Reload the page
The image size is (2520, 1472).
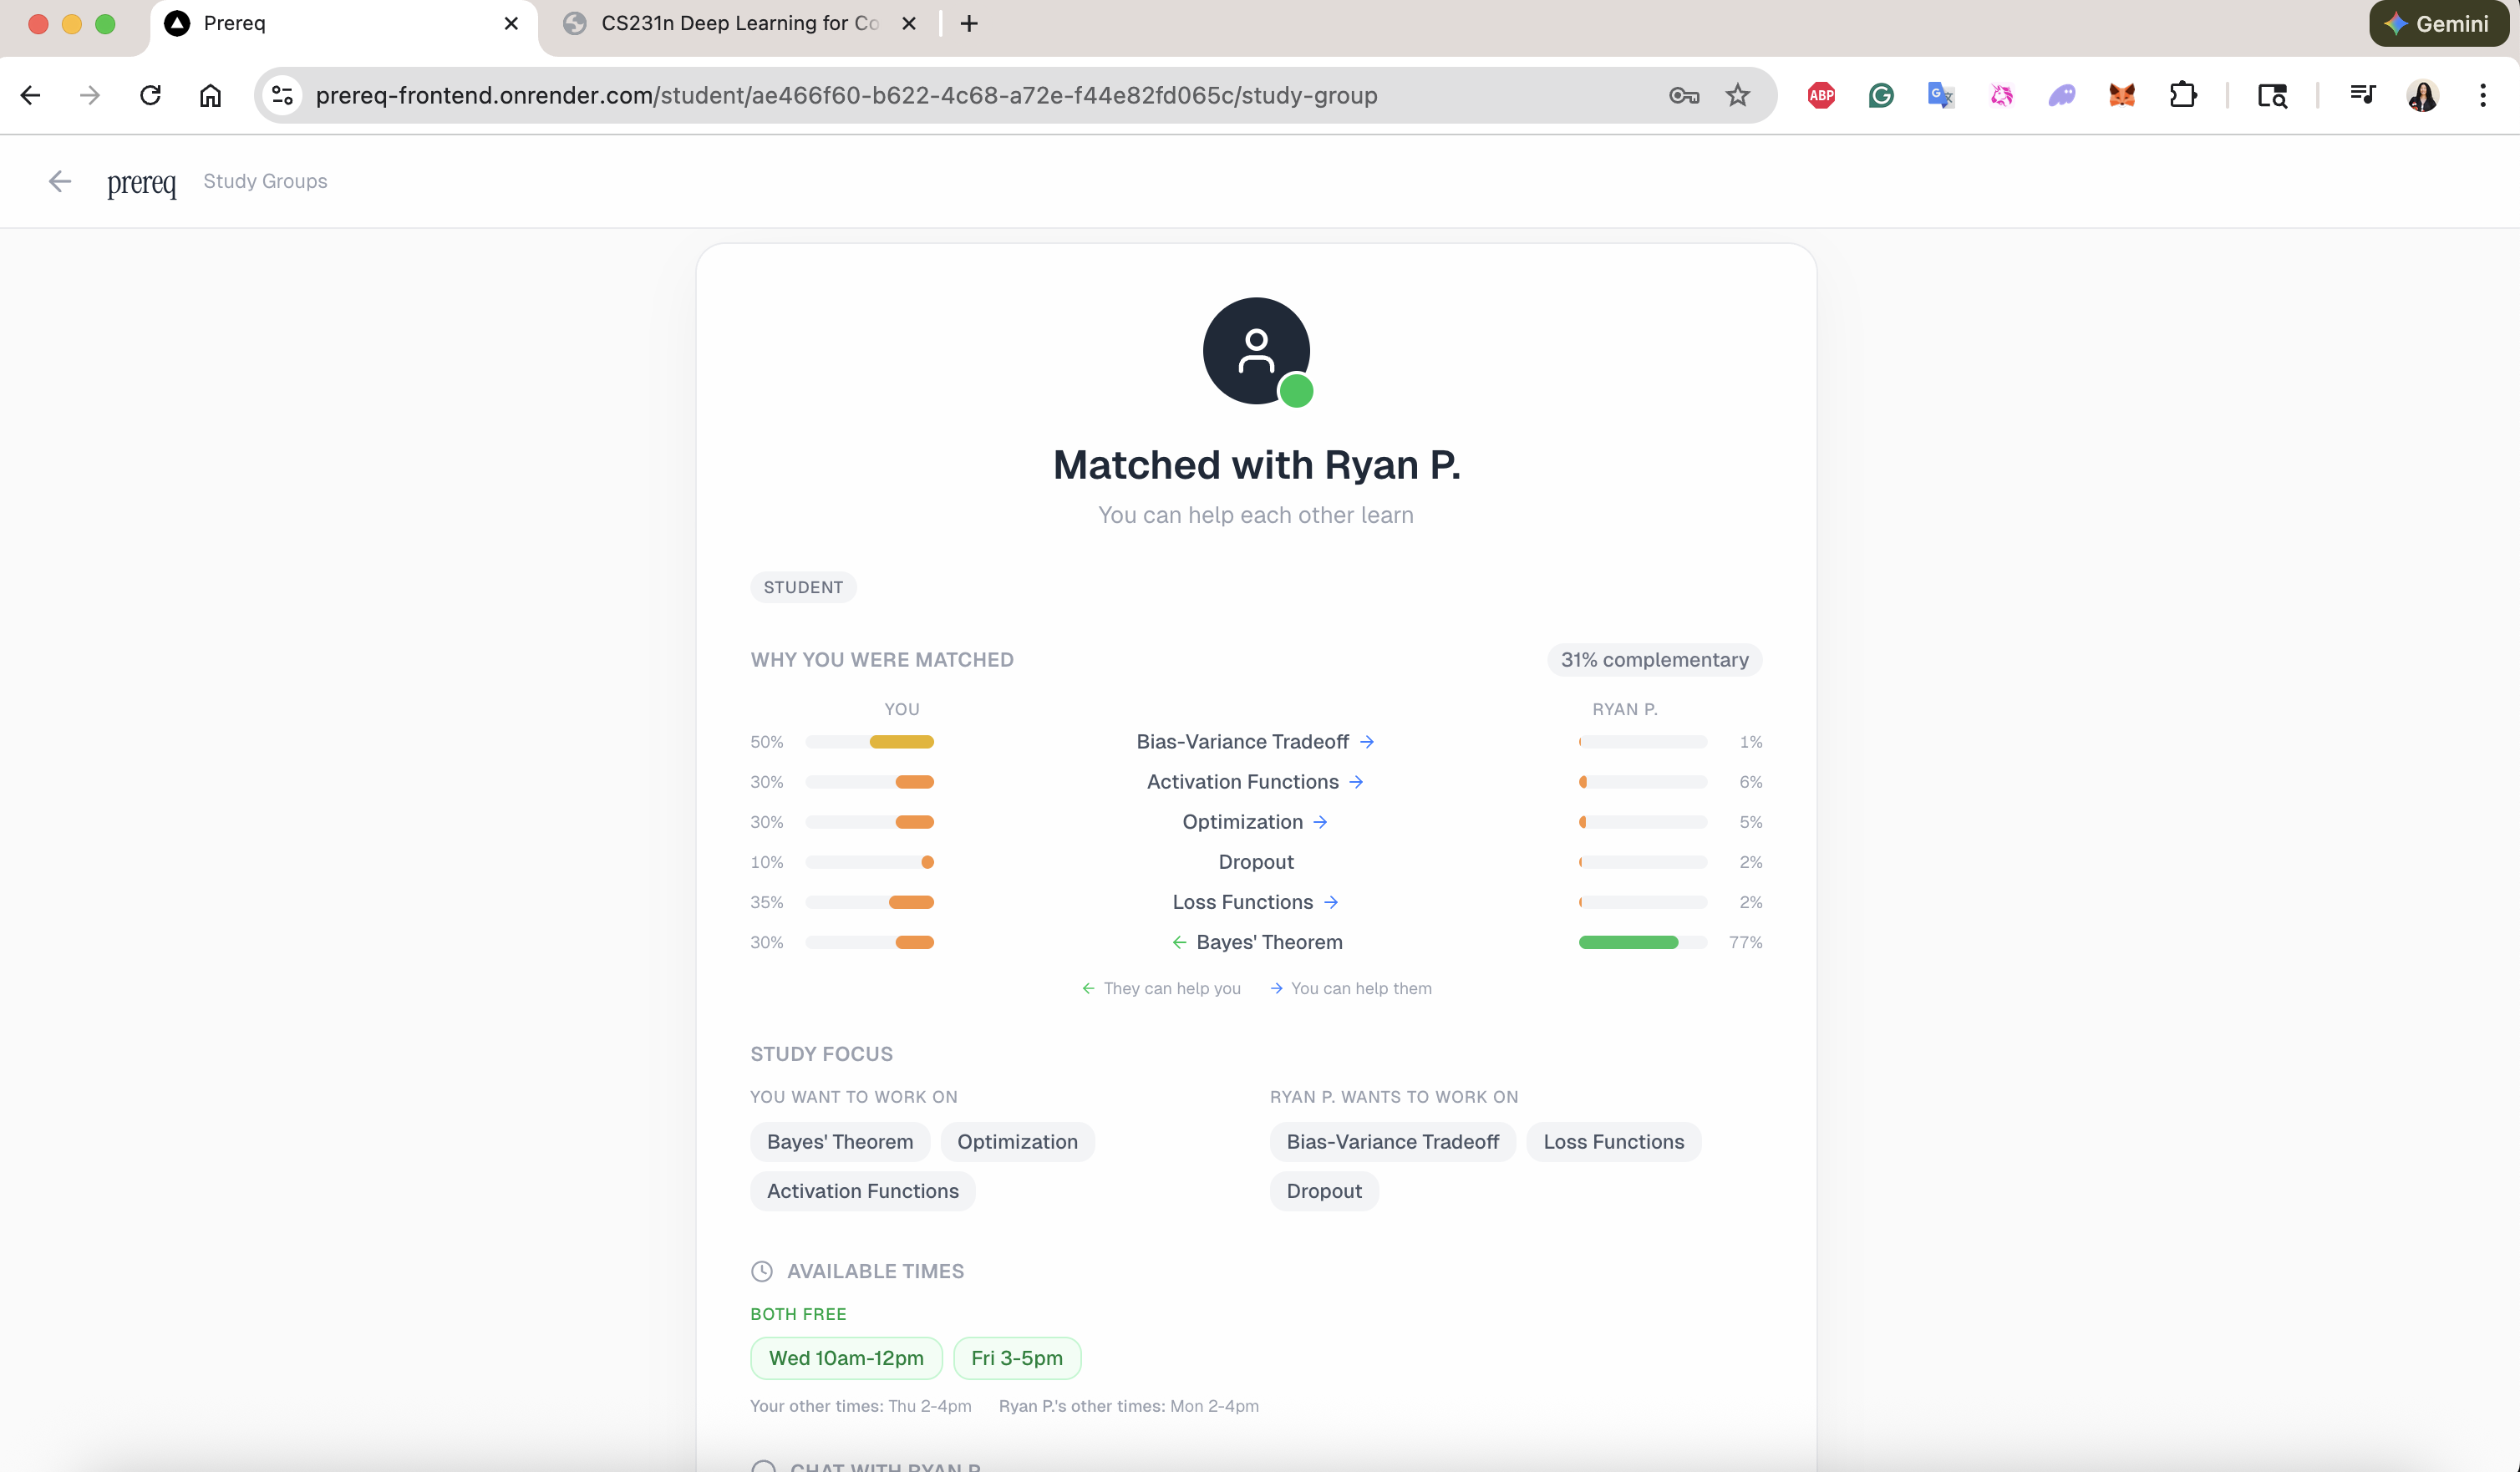(150, 95)
